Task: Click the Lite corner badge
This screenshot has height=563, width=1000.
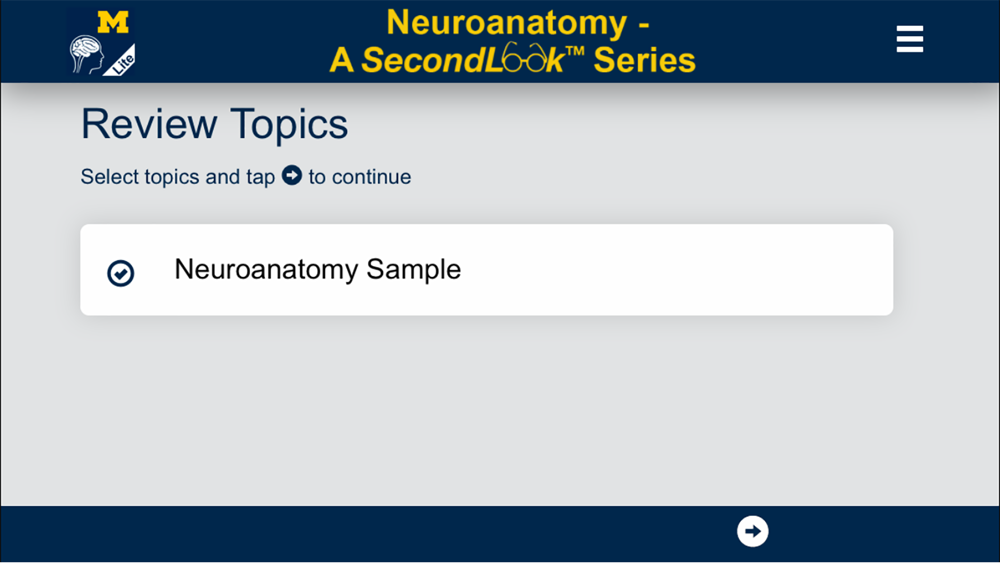Action: tap(122, 62)
